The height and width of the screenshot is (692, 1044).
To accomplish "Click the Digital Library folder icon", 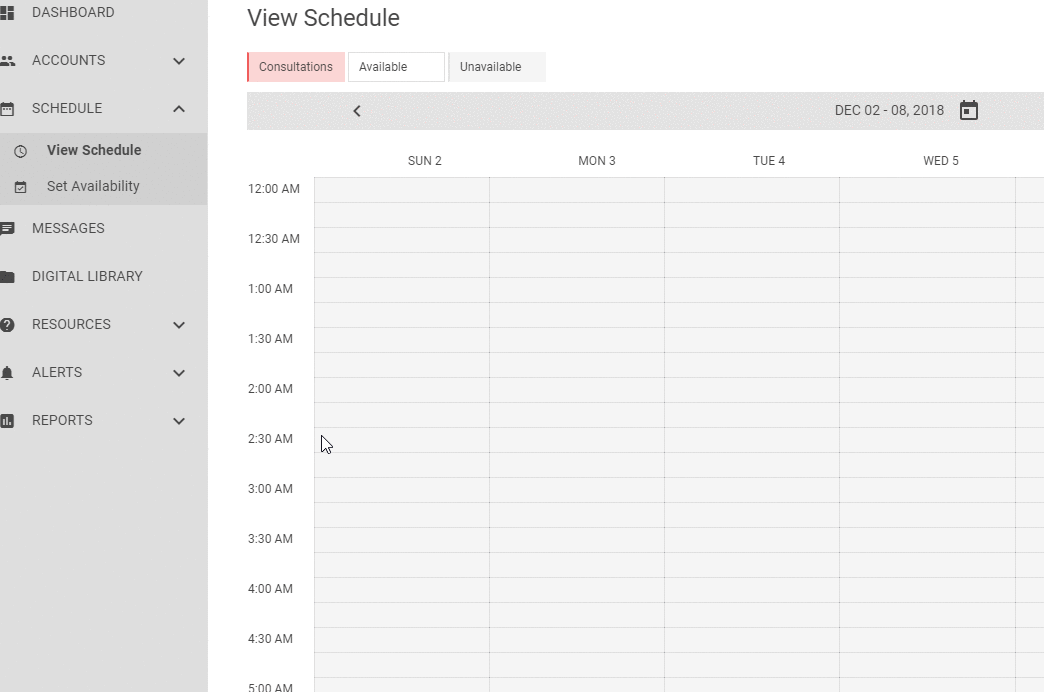I will pos(8,277).
